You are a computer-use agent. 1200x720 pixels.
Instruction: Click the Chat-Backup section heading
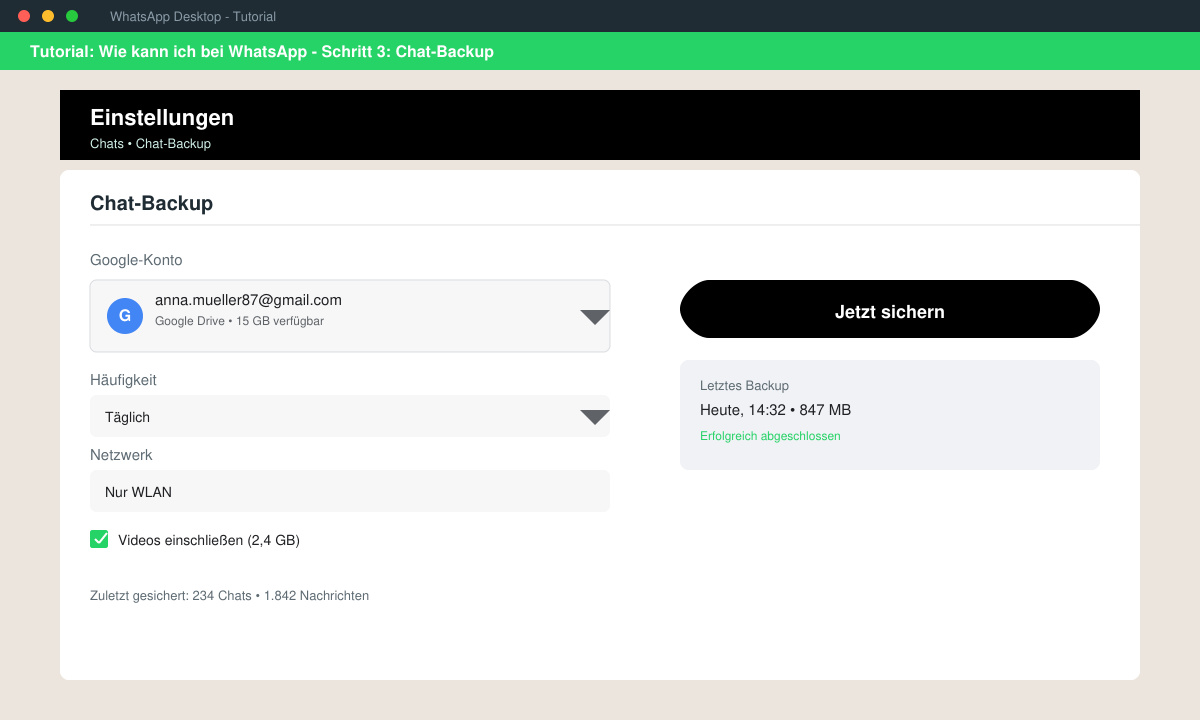pos(151,203)
